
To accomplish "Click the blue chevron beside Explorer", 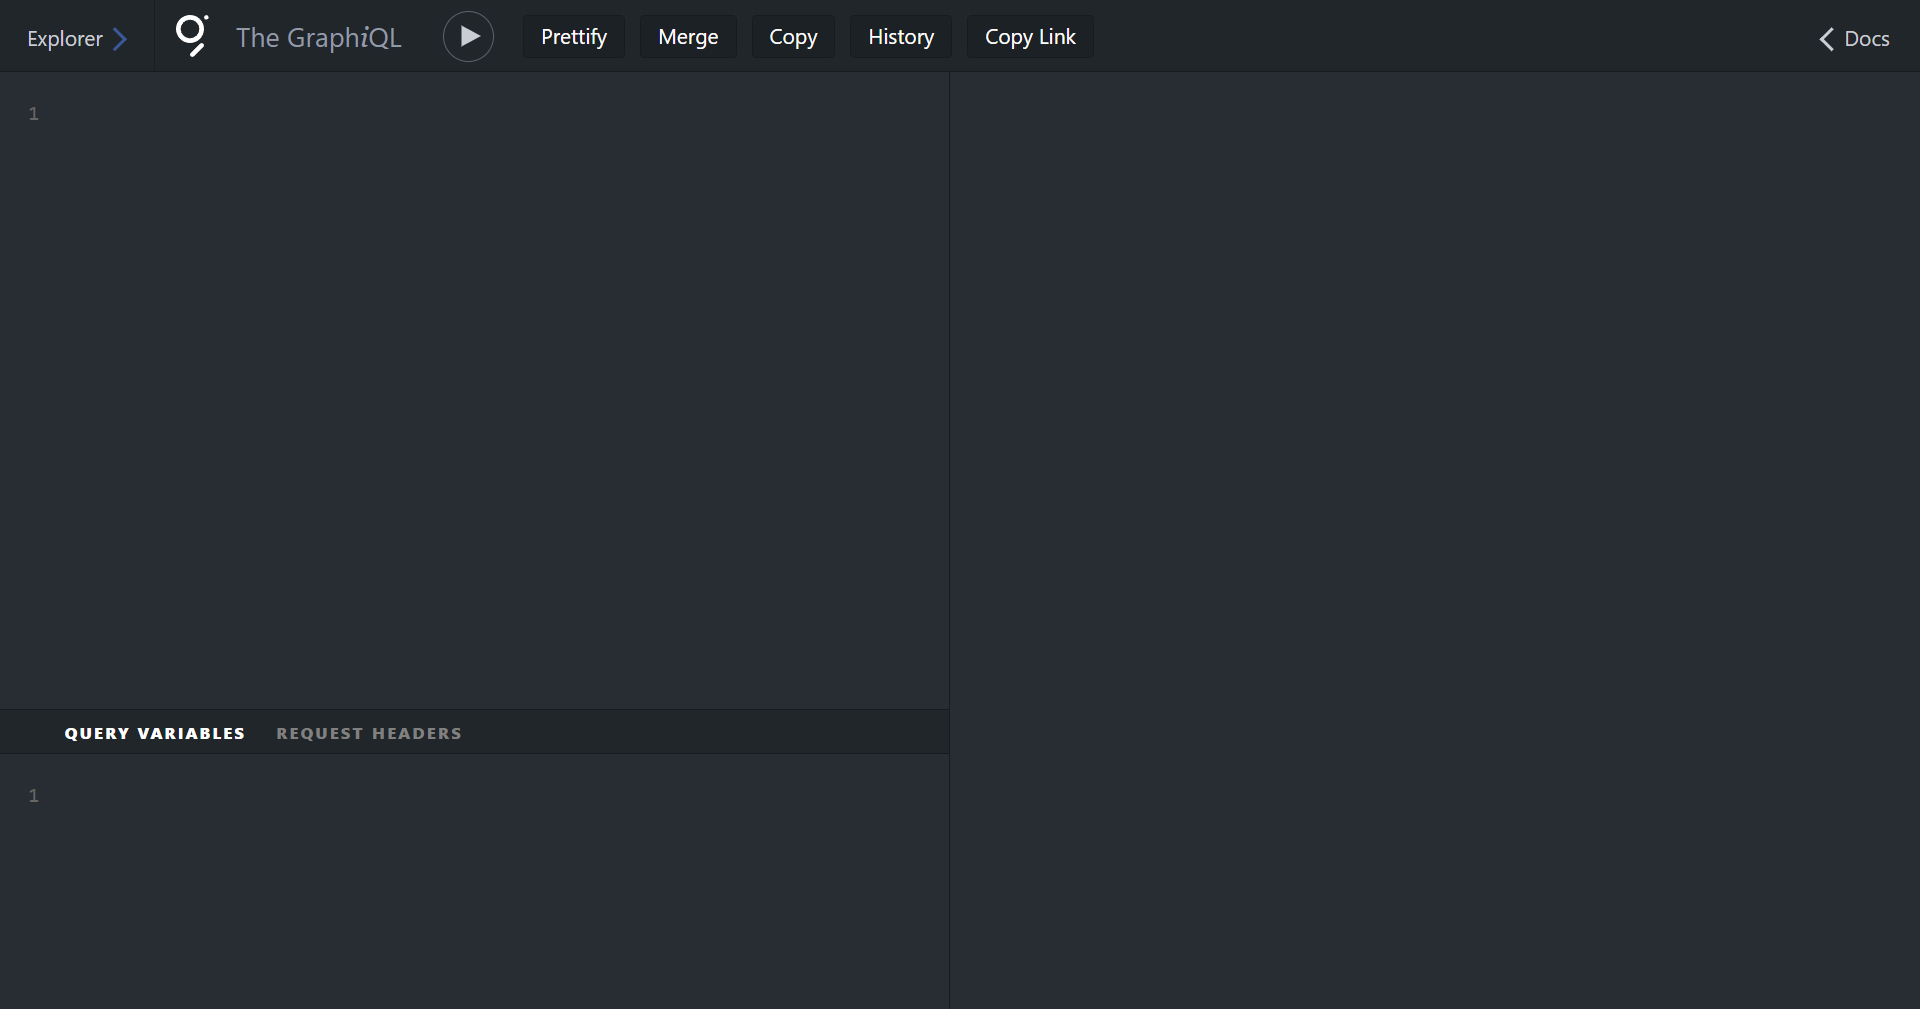I will [120, 39].
